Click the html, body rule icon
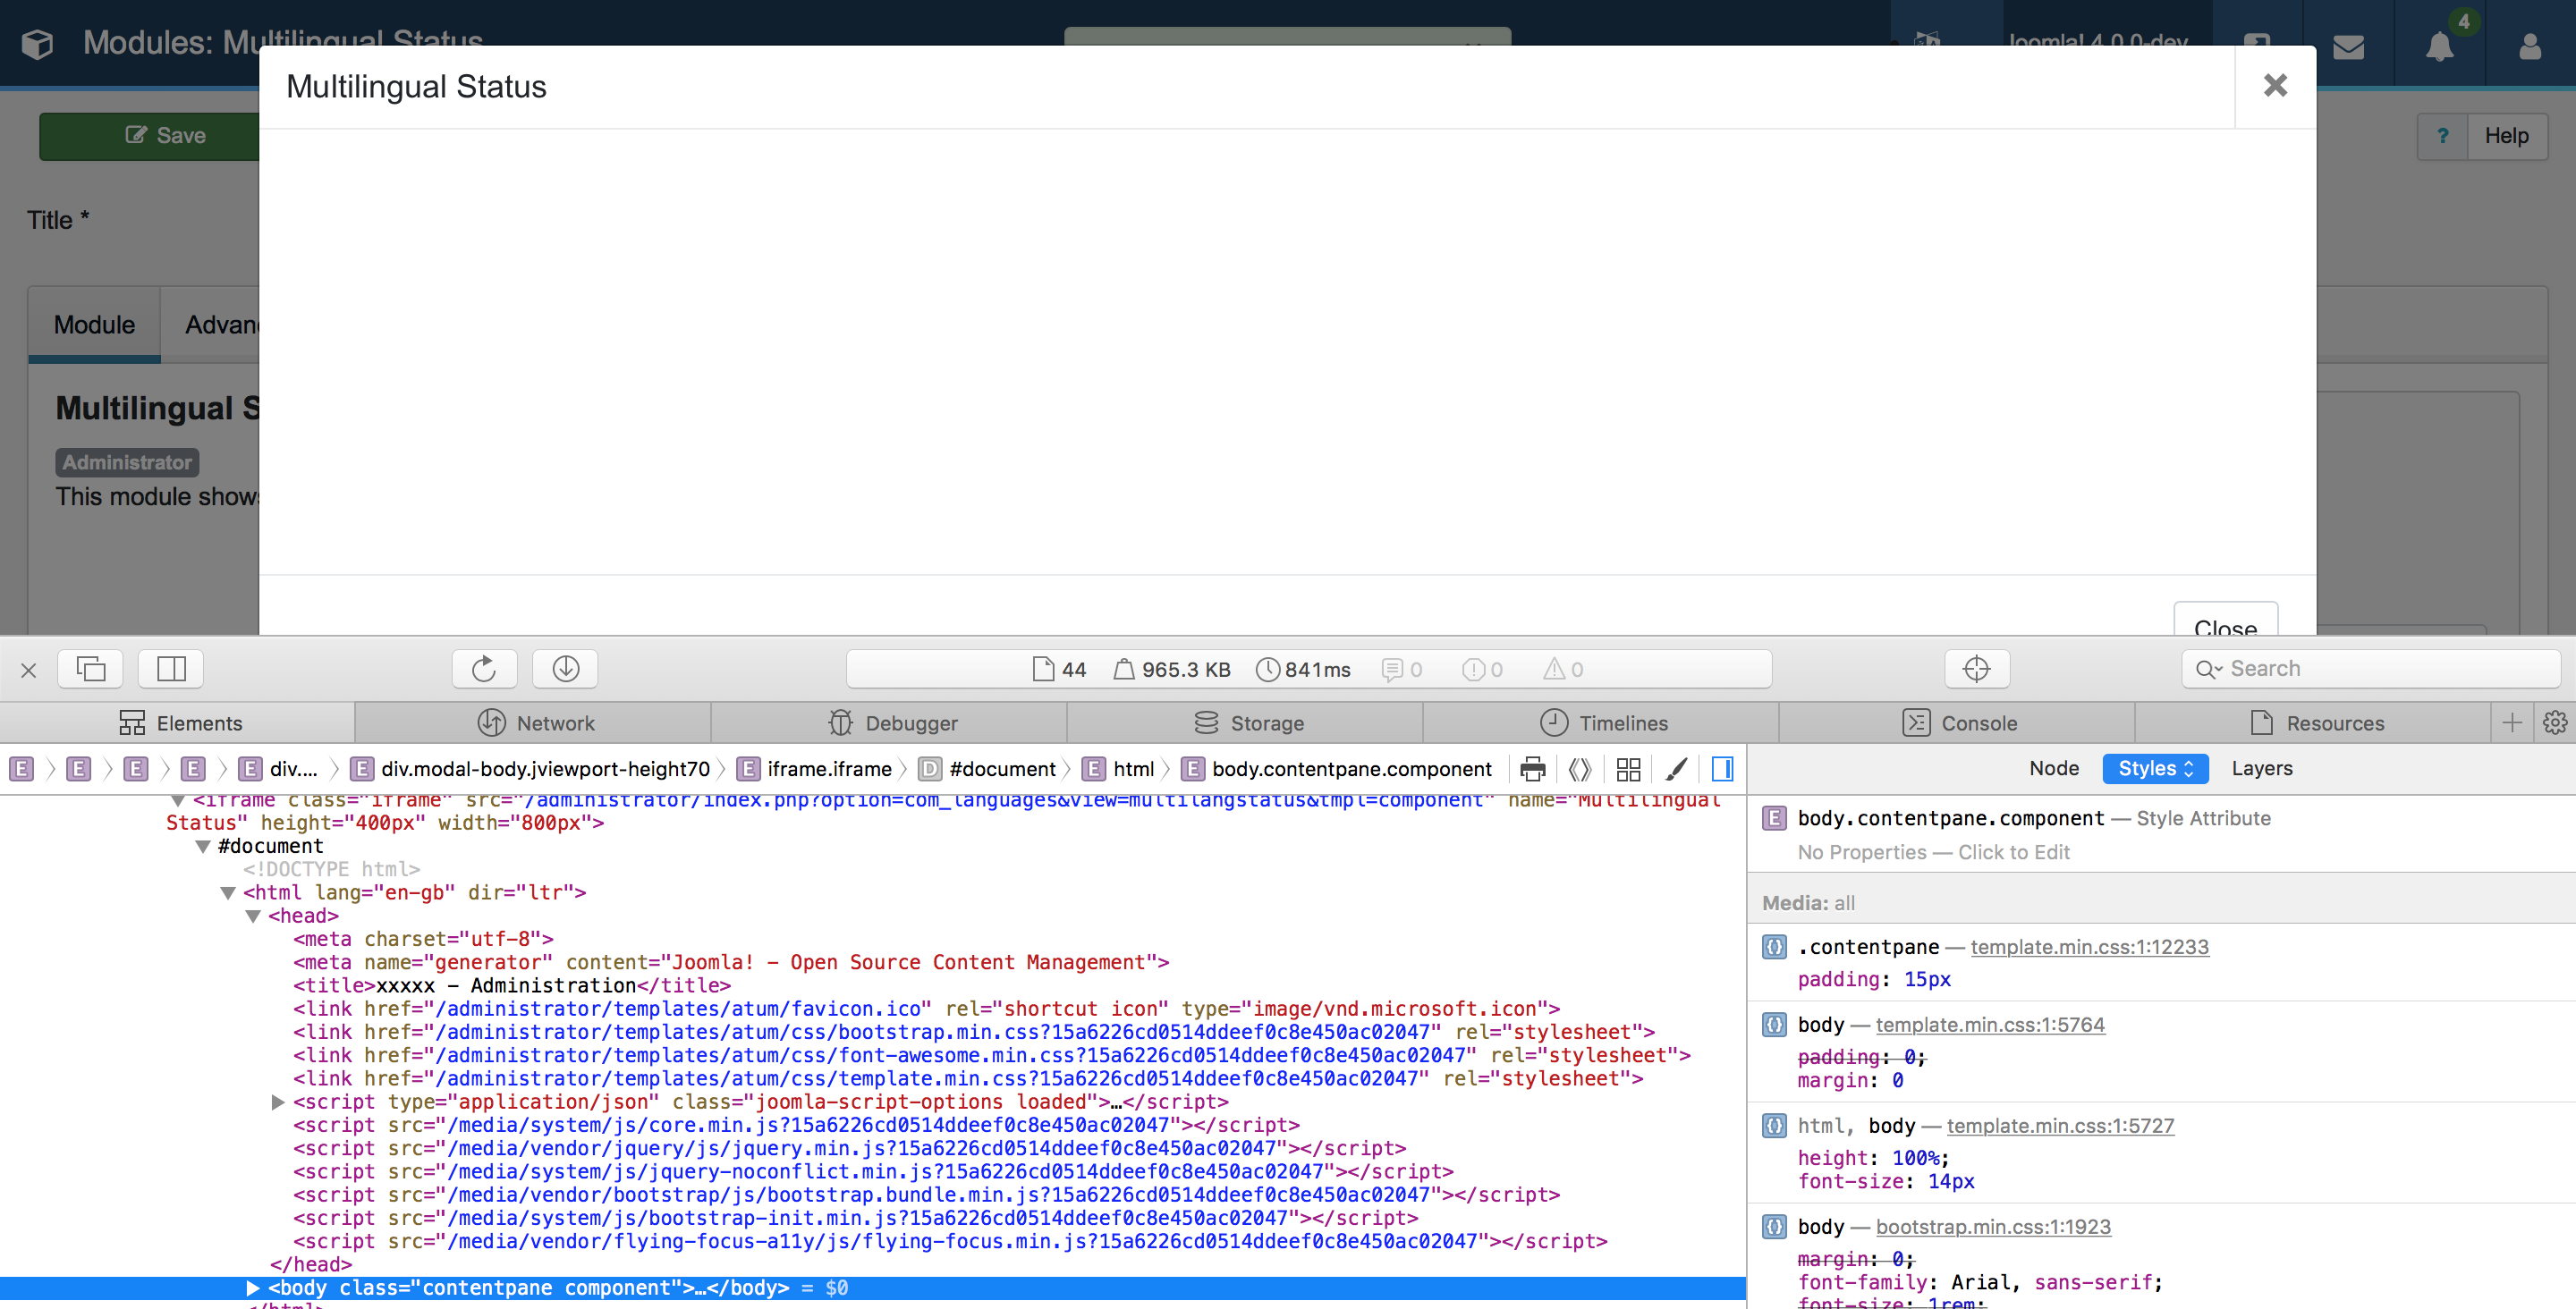Viewport: 2576px width, 1309px height. click(x=1774, y=1126)
